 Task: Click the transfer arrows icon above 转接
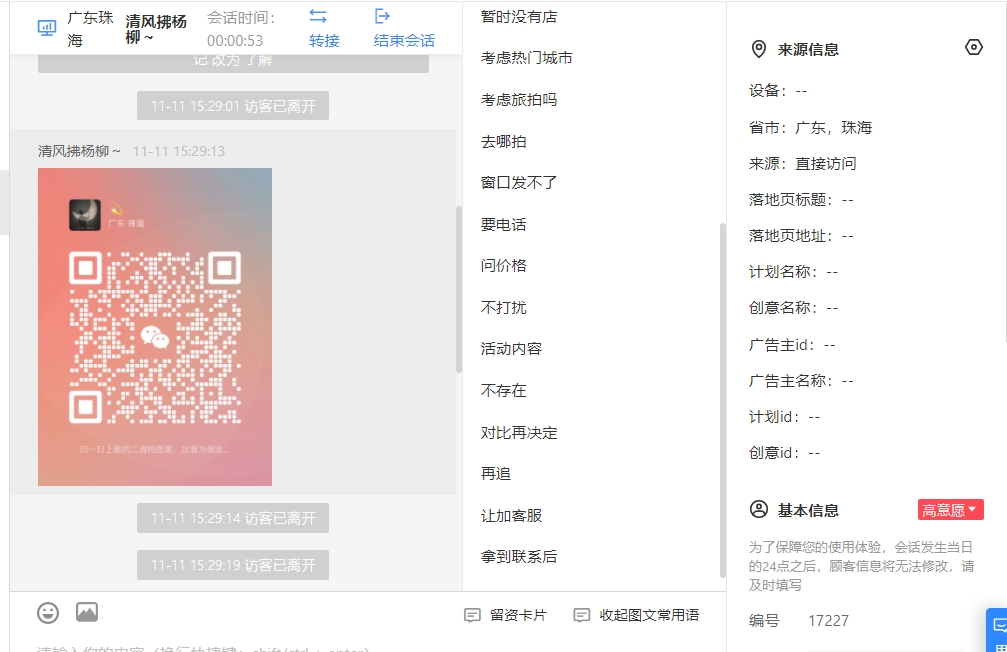click(x=318, y=16)
